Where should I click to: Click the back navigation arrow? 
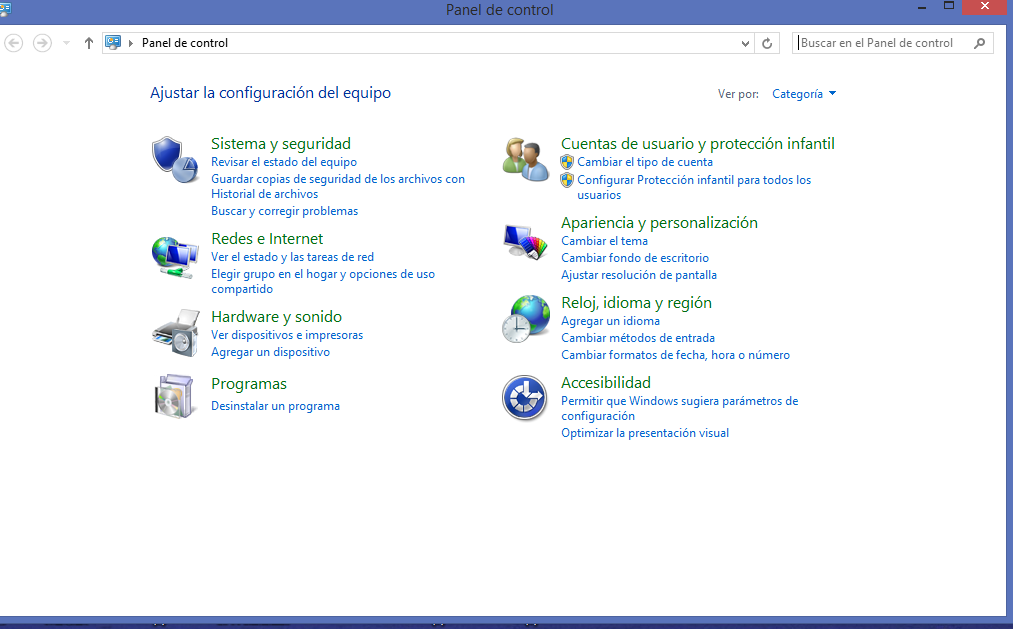tap(14, 43)
